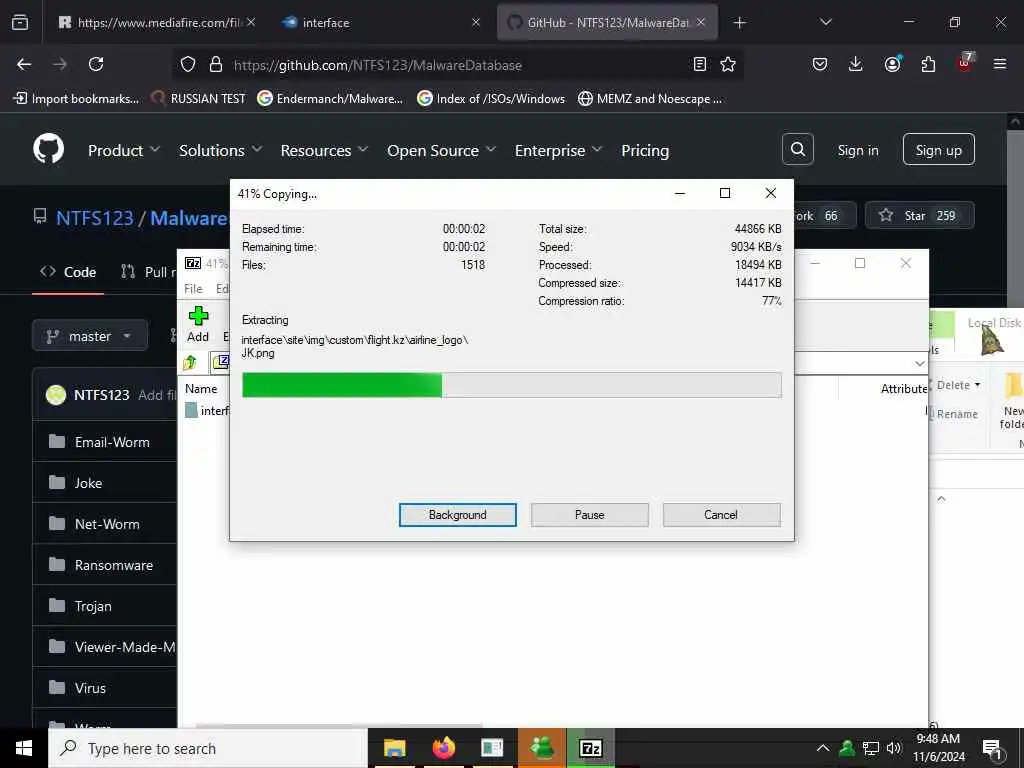Expand the Open Source dropdown
1024x768 pixels.
pyautogui.click(x=441, y=150)
